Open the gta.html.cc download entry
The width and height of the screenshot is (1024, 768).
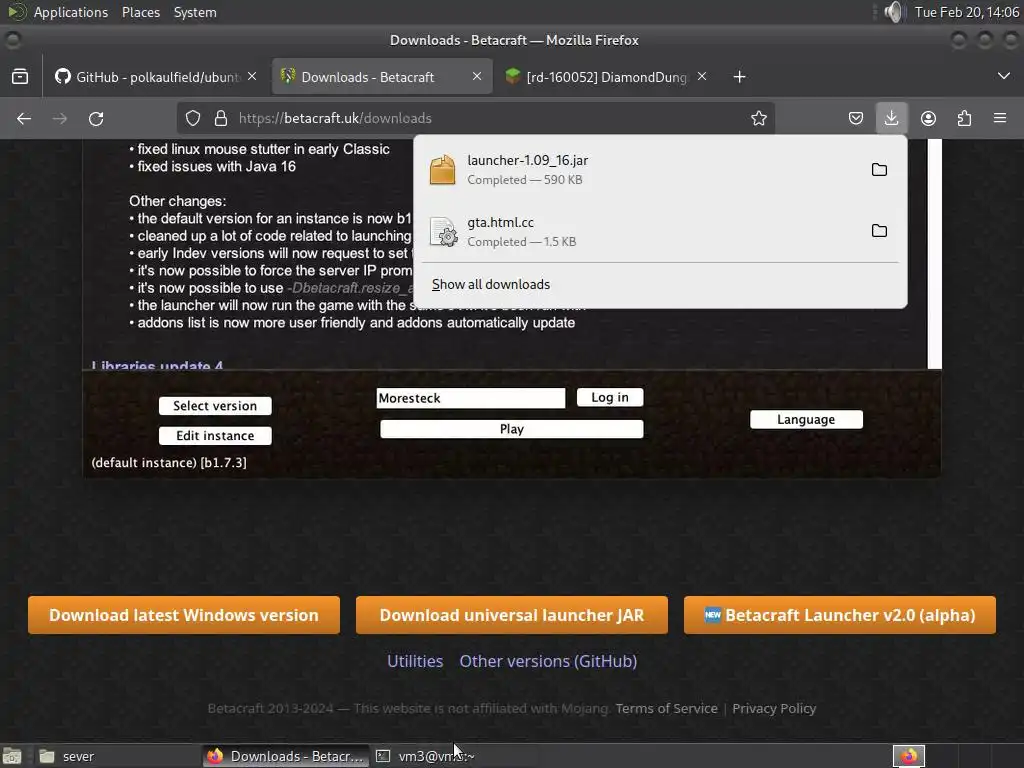point(640,231)
